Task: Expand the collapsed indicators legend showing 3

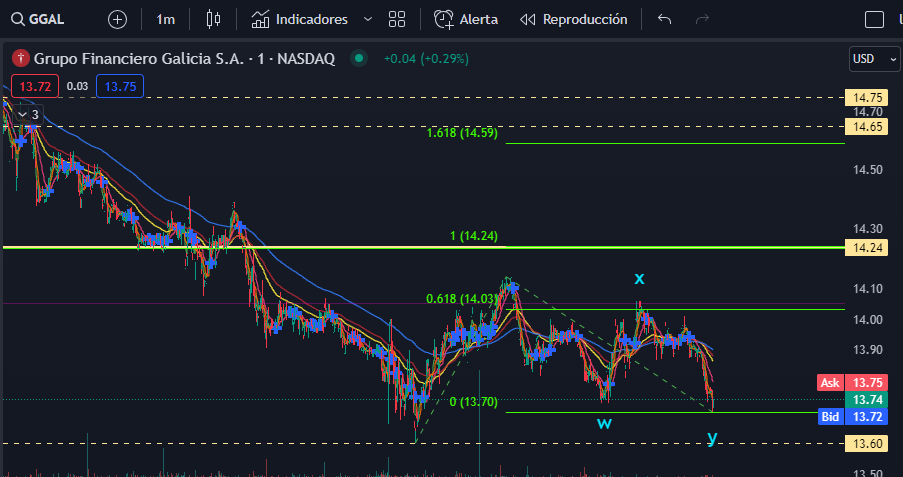Action: pos(28,115)
